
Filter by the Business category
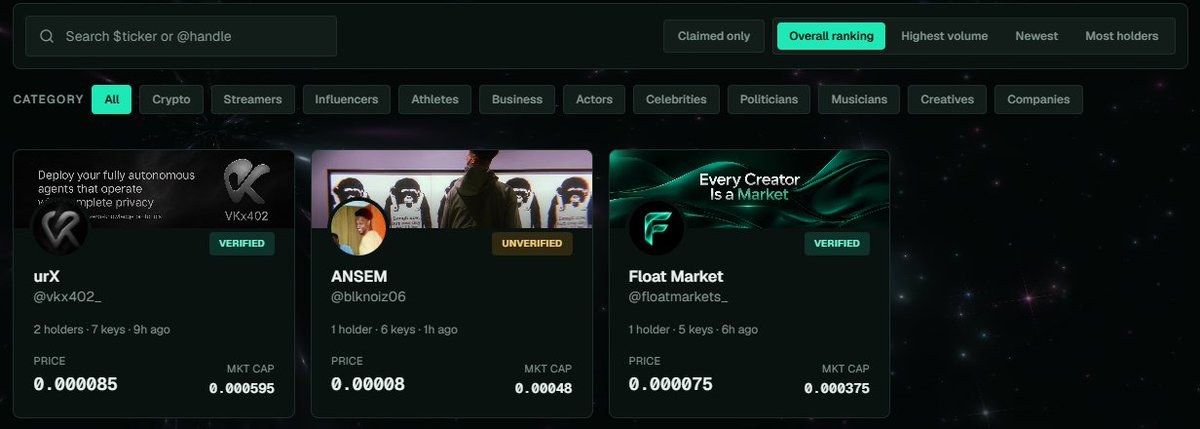pyautogui.click(x=517, y=99)
